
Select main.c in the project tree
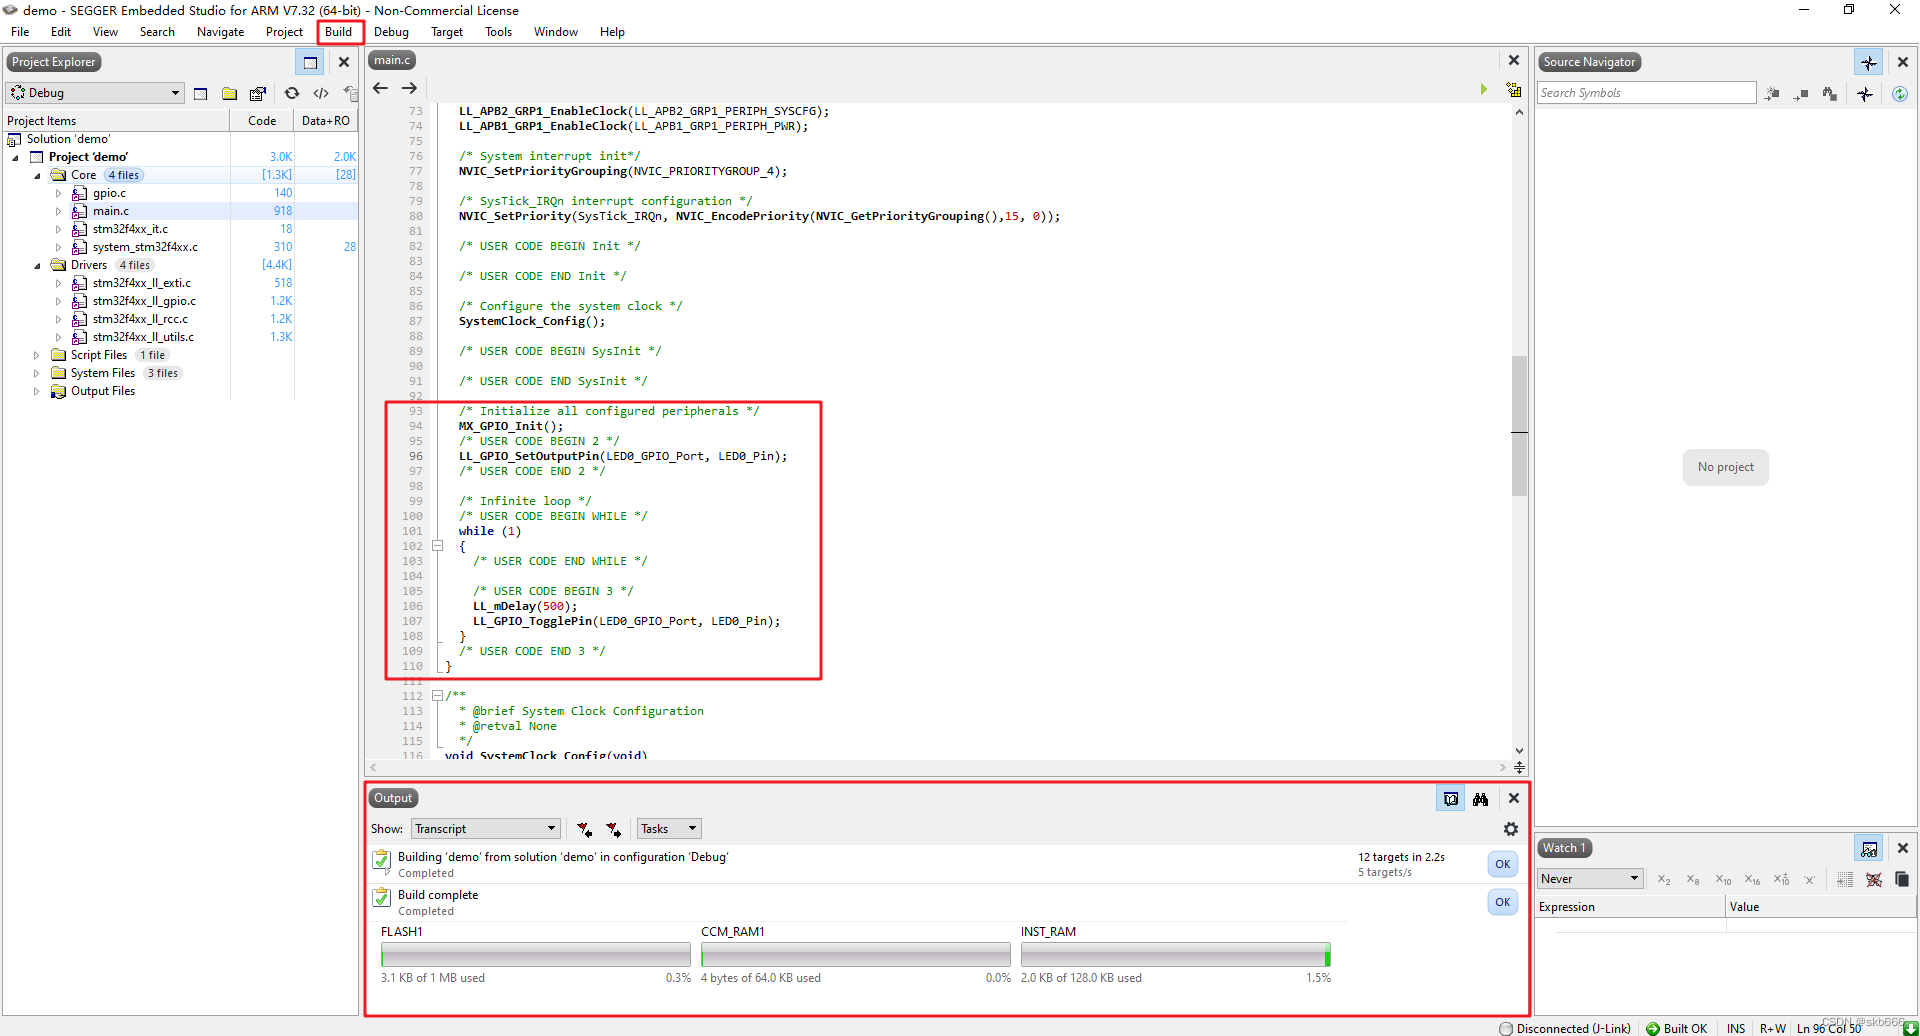[x=110, y=210]
